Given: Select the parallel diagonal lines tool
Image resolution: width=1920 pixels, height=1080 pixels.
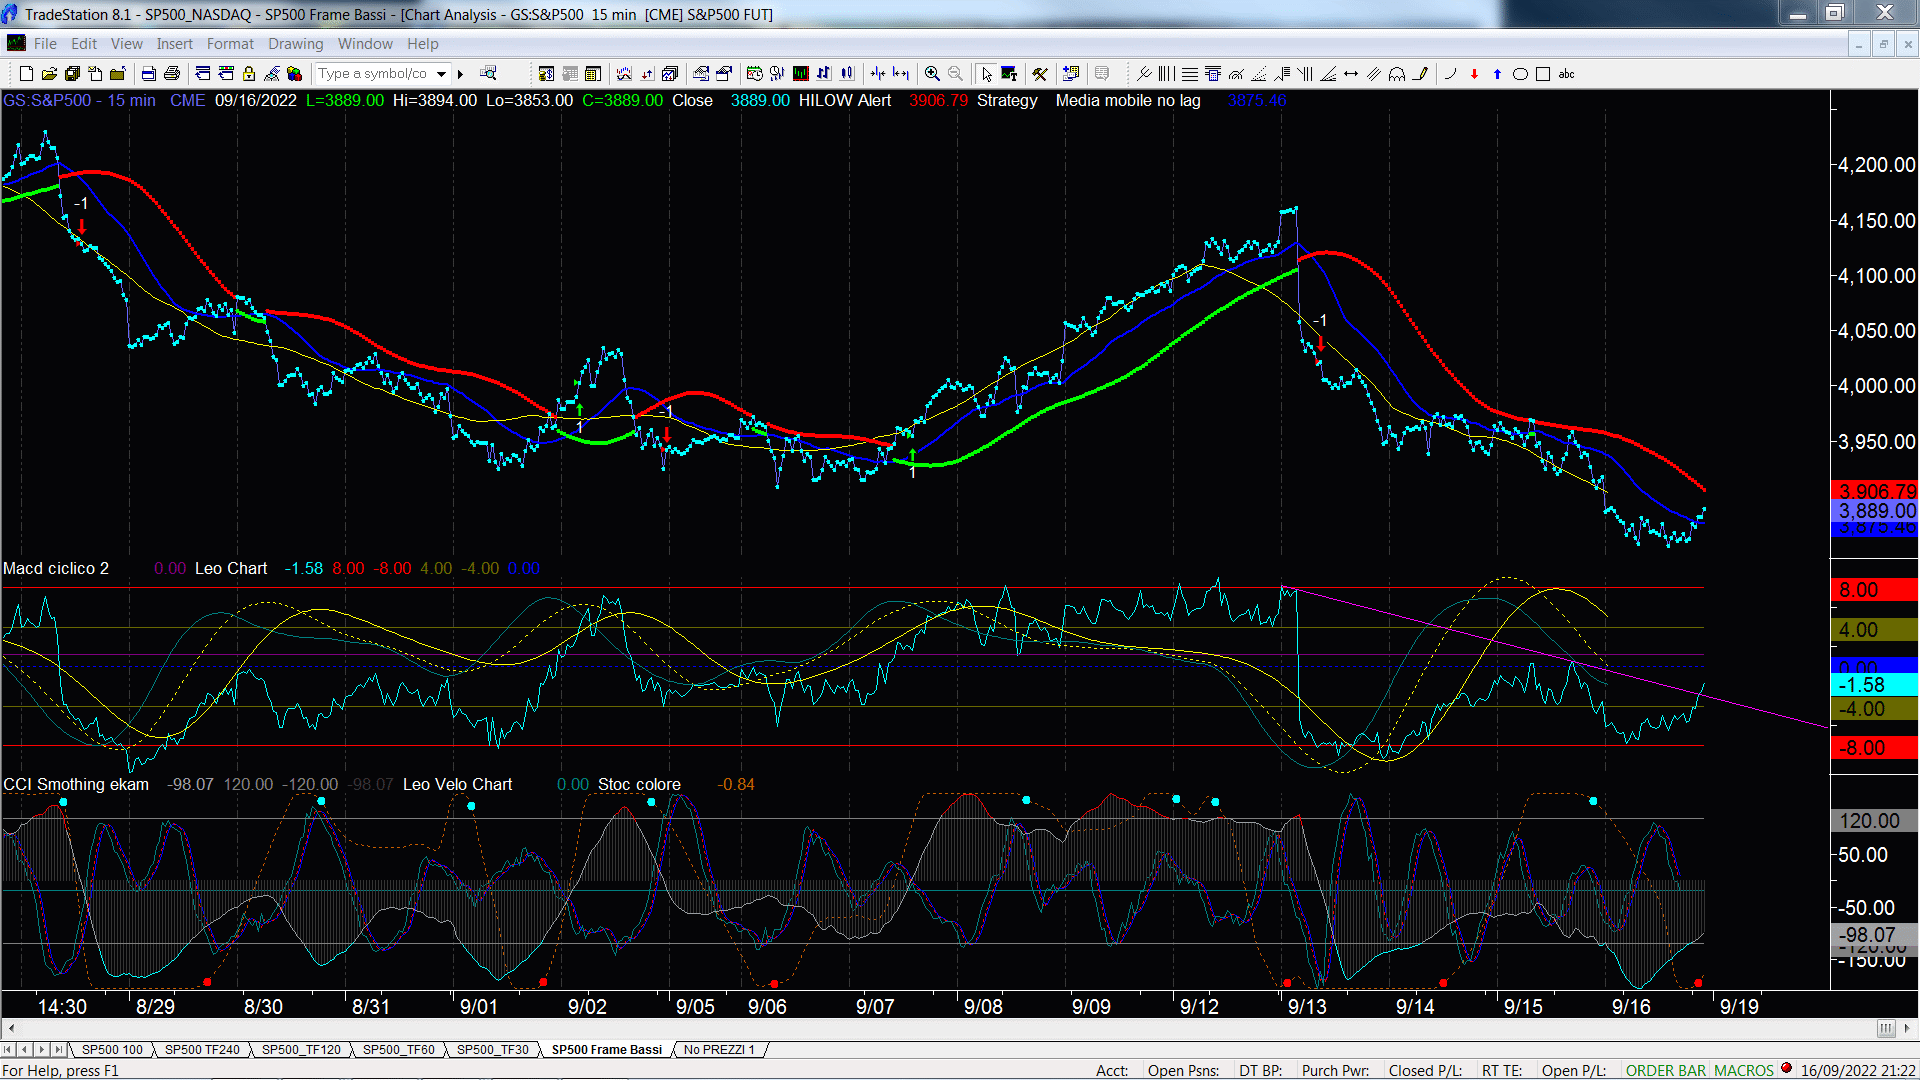Looking at the screenshot, I should (x=1374, y=74).
